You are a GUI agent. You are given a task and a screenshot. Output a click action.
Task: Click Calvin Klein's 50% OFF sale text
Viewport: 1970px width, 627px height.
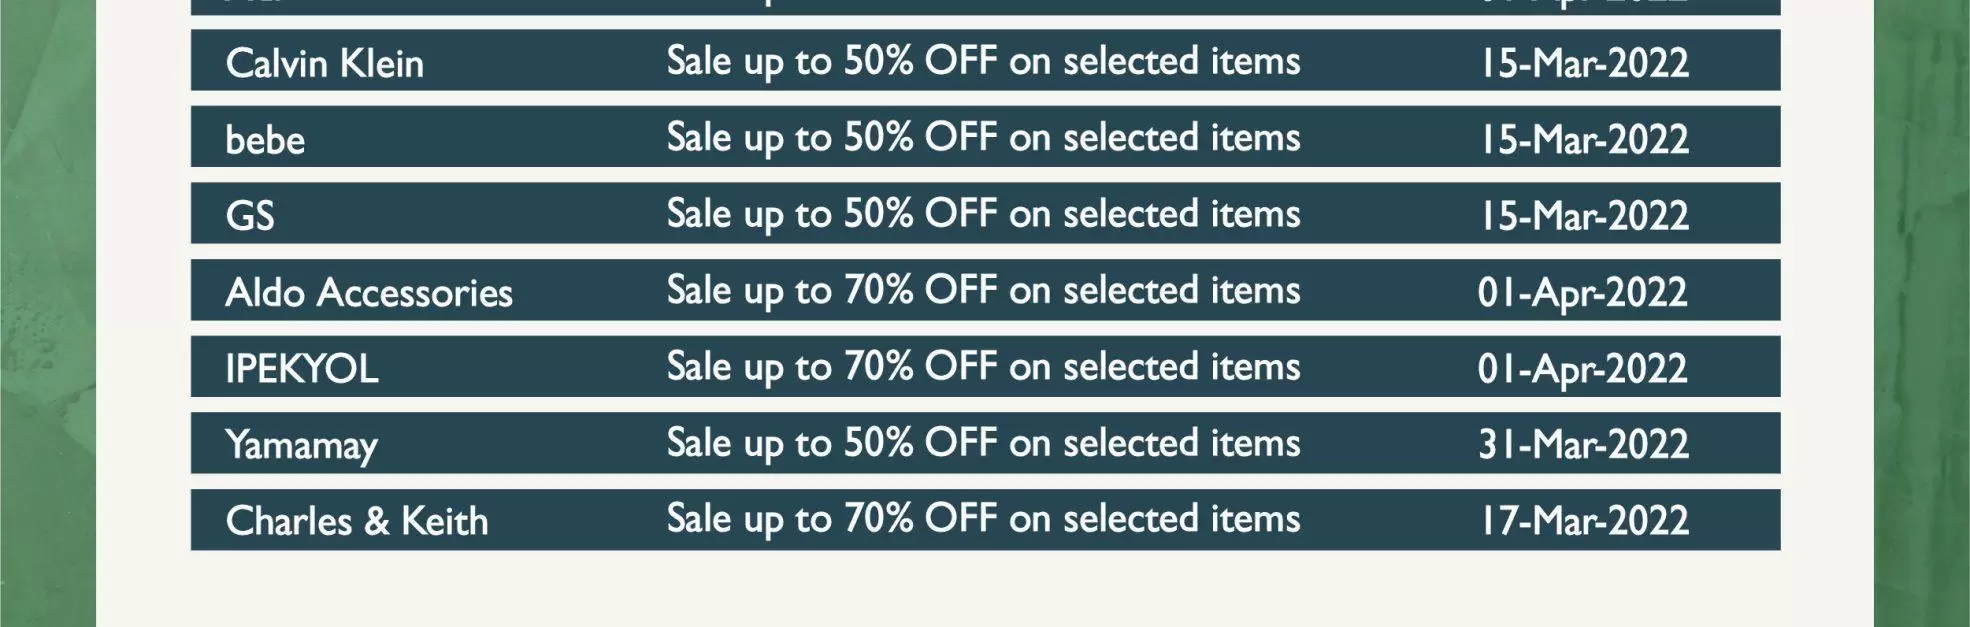coord(983,62)
